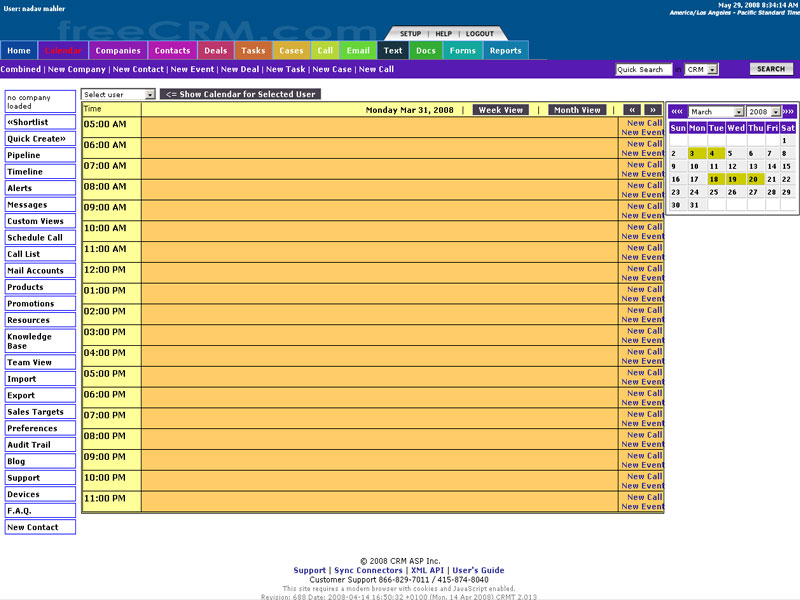The height and width of the screenshot is (600, 800).
Task: Open the Home tab
Action: 19,51
